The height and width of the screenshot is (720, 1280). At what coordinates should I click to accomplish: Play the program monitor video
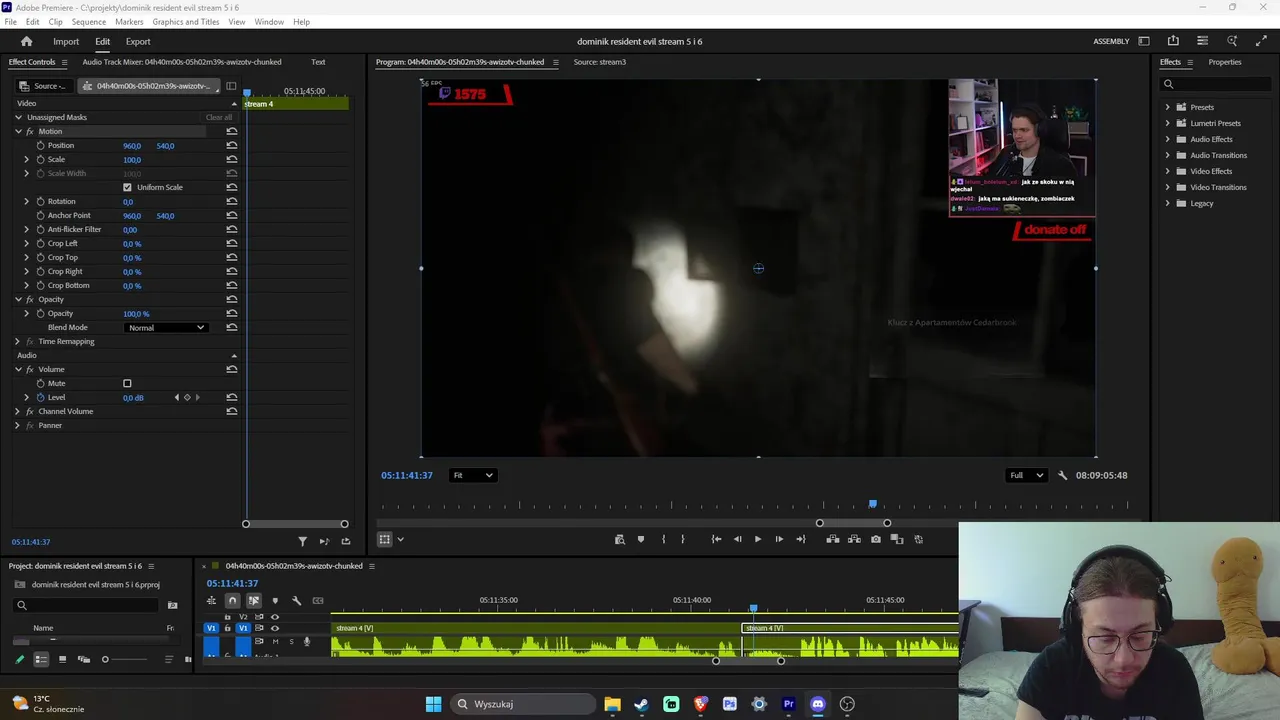(757, 539)
